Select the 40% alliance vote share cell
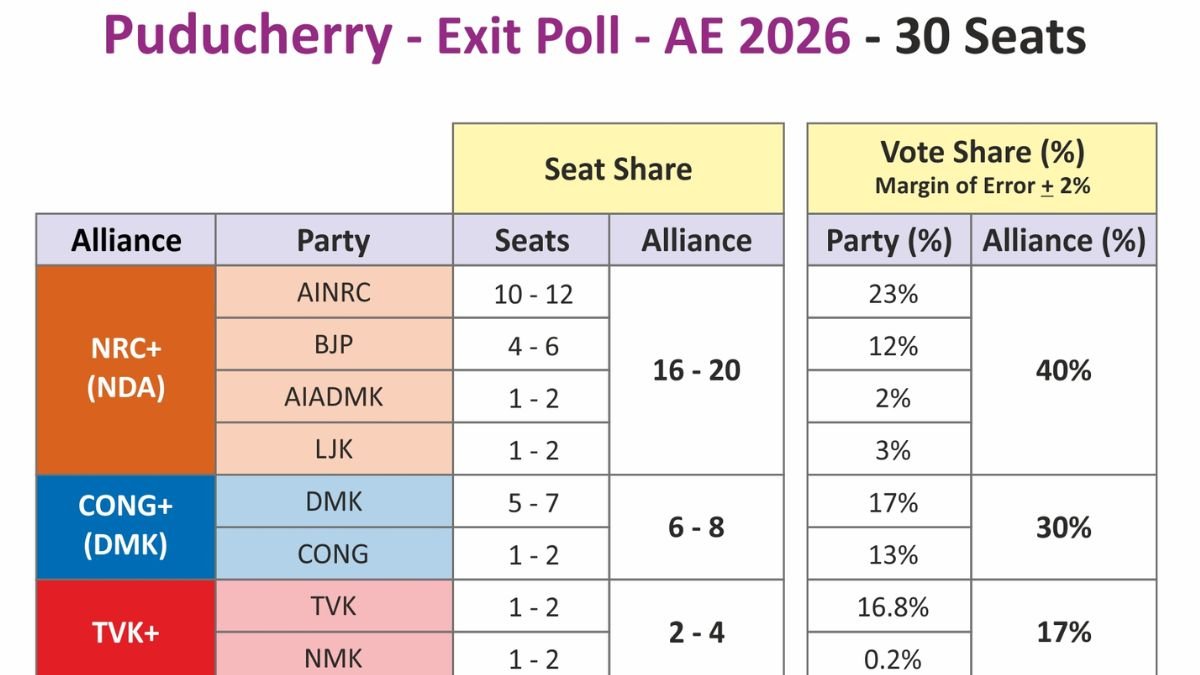 point(1063,370)
